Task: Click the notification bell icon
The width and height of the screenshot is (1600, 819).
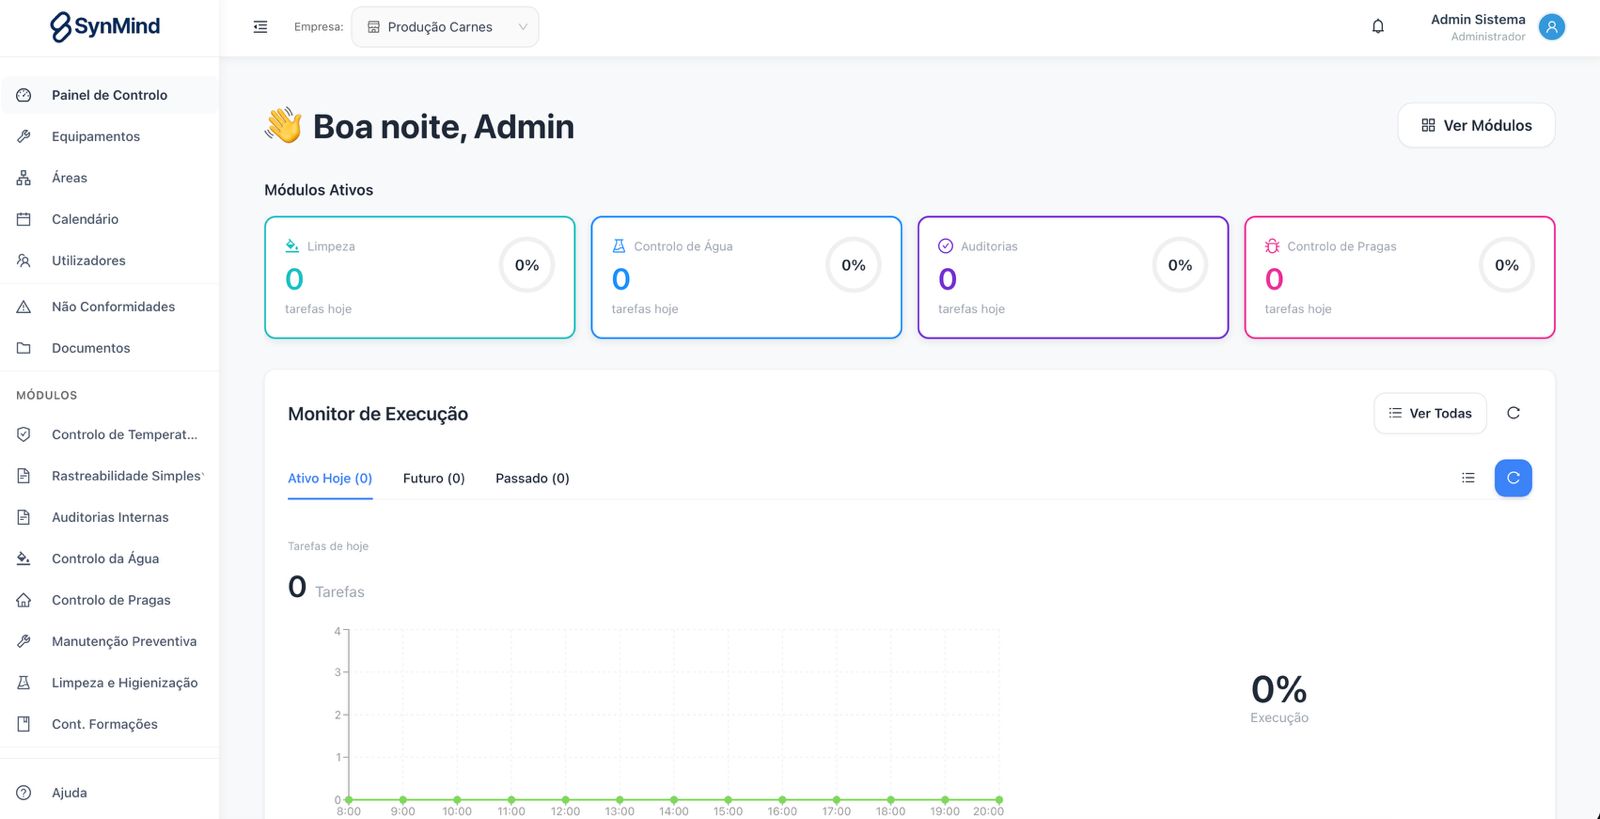Action: point(1378,27)
